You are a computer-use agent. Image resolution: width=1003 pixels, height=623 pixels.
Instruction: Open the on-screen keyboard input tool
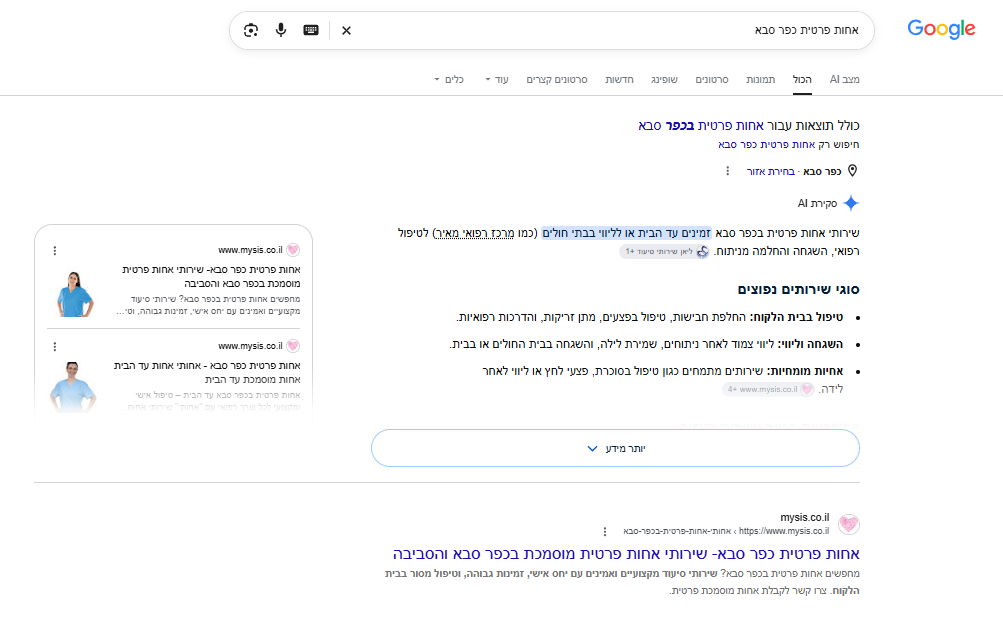point(311,30)
